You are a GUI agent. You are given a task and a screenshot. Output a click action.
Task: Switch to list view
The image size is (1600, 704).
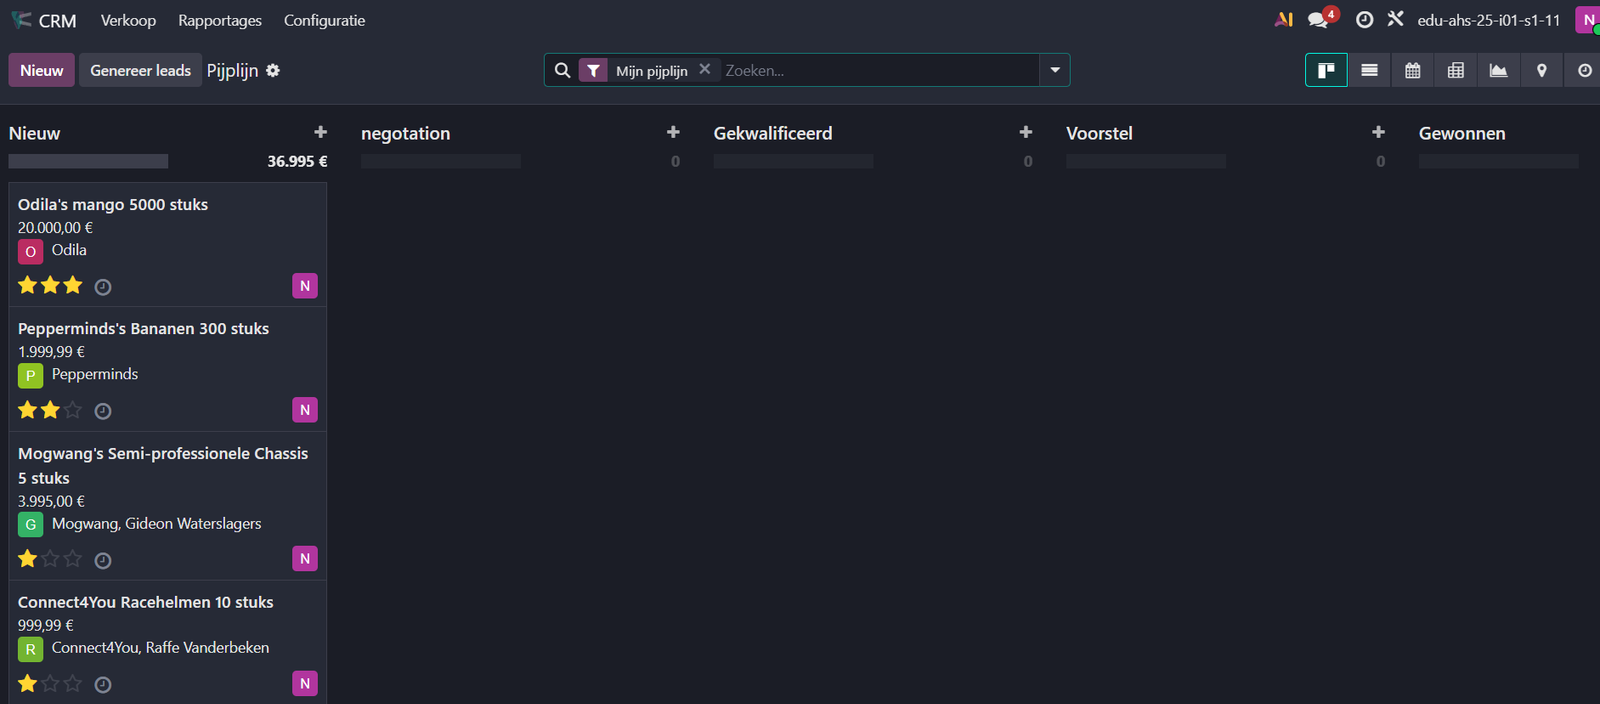(1369, 70)
